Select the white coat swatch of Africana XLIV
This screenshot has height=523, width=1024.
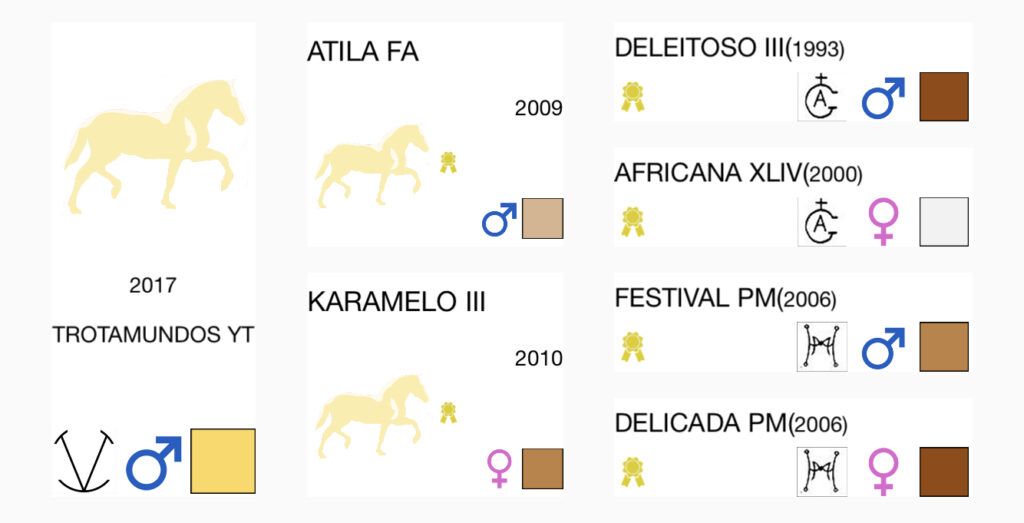[944, 222]
